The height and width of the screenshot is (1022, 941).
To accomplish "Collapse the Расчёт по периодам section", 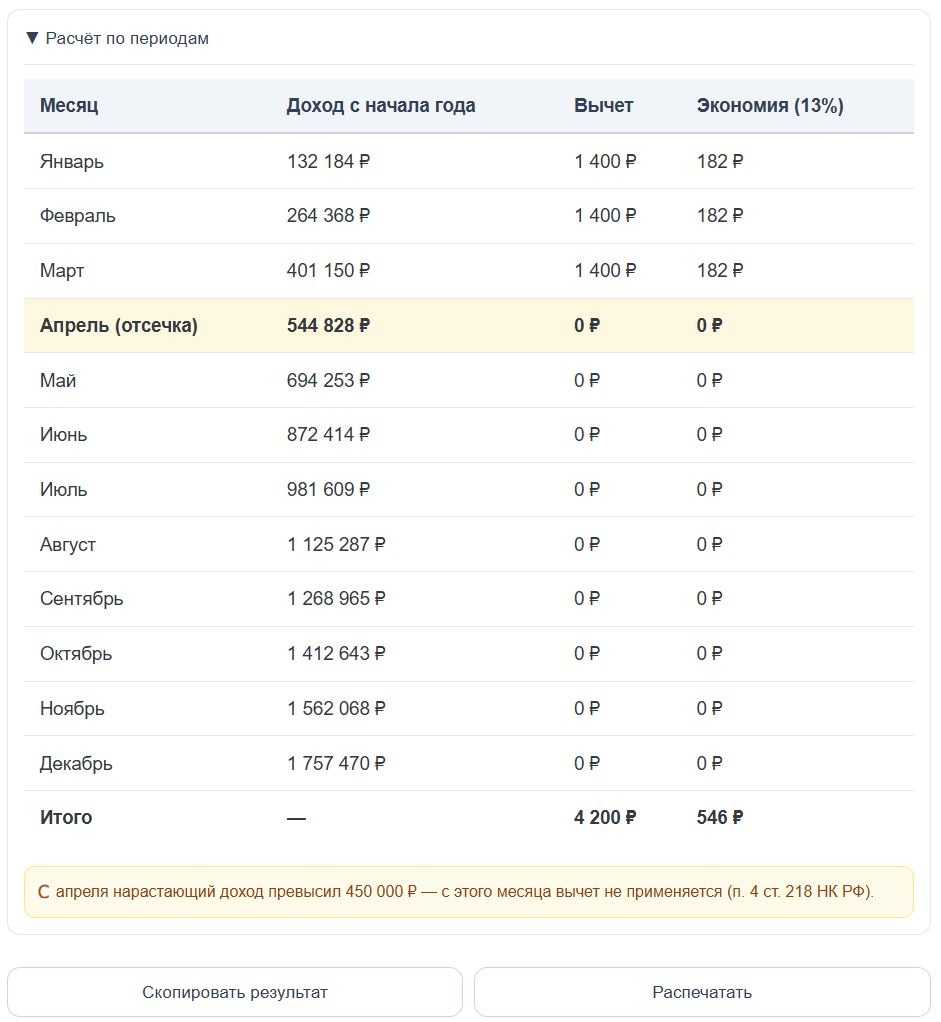I will tap(117, 38).
